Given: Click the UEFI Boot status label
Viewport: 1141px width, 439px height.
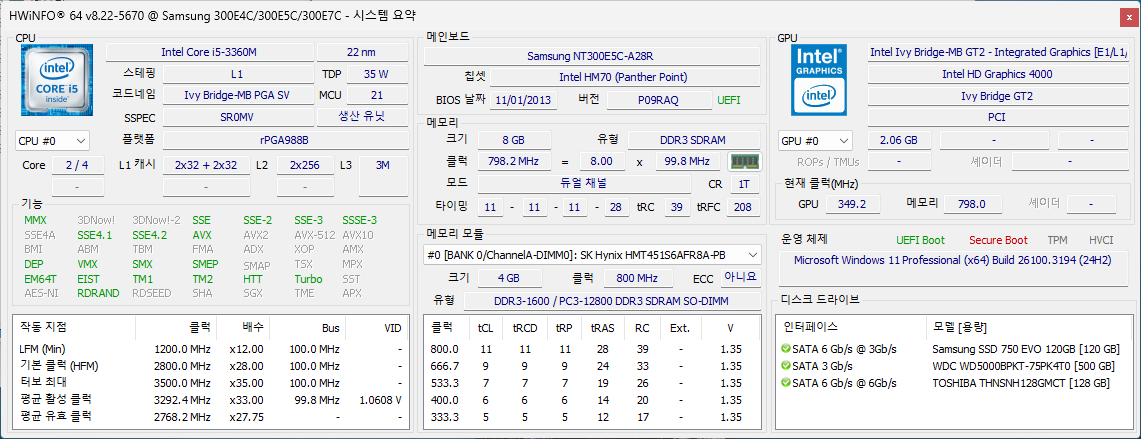Looking at the screenshot, I should point(921,240).
